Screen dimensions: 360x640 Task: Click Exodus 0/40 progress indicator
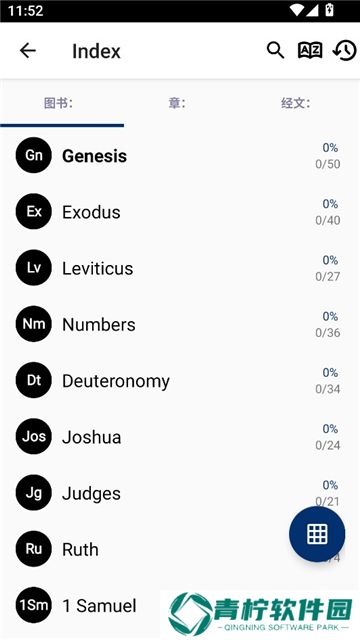pos(328,220)
